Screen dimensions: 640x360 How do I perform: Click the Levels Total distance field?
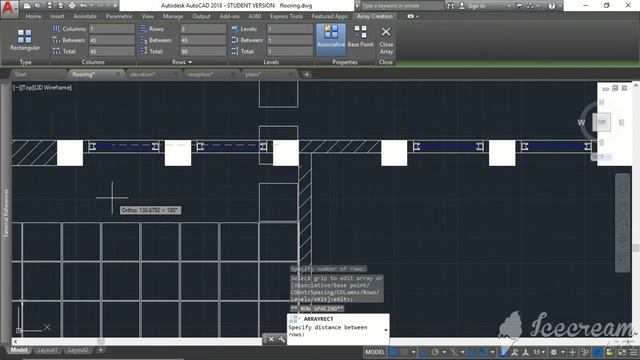click(x=290, y=51)
